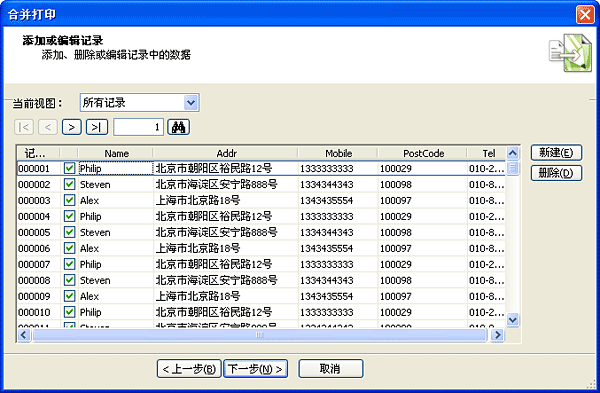Jump to last record button
The width and height of the screenshot is (600, 393).
(x=97, y=127)
